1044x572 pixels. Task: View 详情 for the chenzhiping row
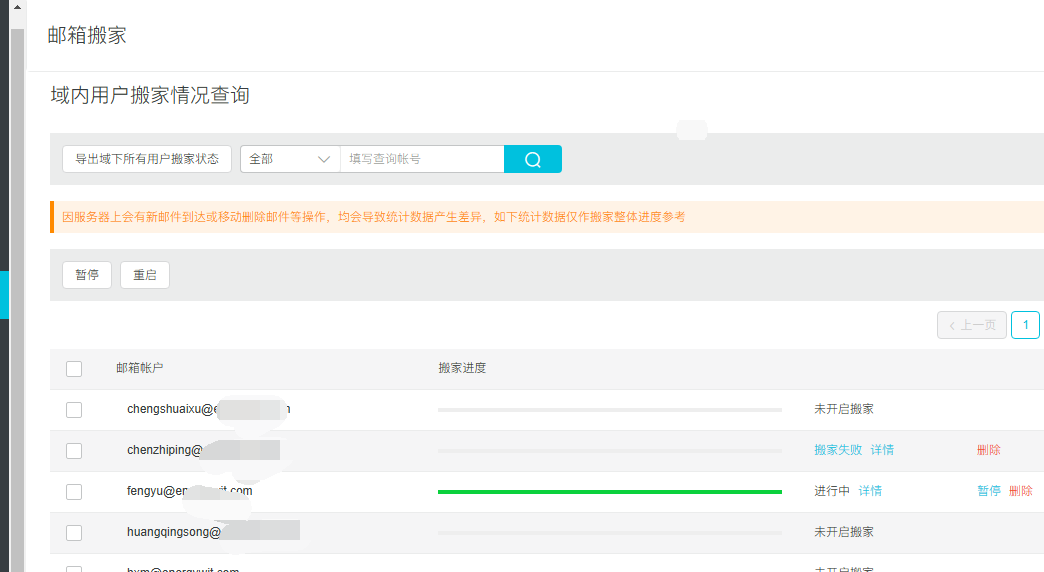click(x=882, y=450)
